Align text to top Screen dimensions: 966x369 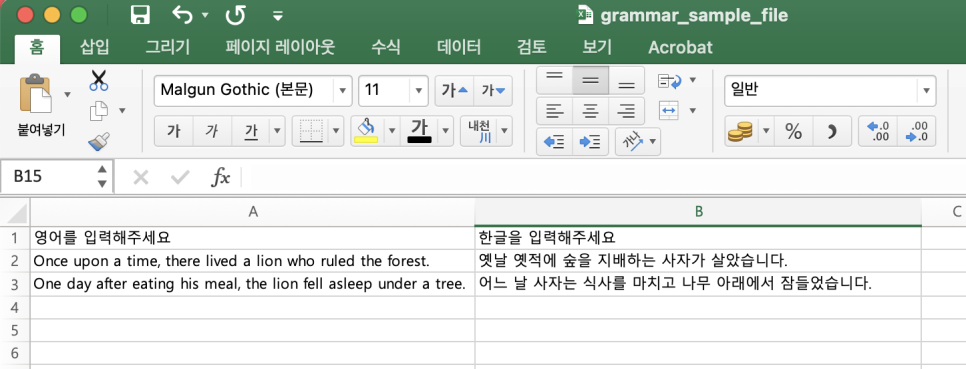[554, 80]
